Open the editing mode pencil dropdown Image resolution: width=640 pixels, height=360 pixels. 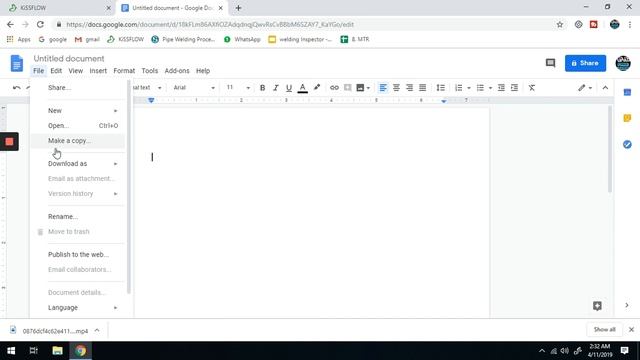click(x=585, y=88)
